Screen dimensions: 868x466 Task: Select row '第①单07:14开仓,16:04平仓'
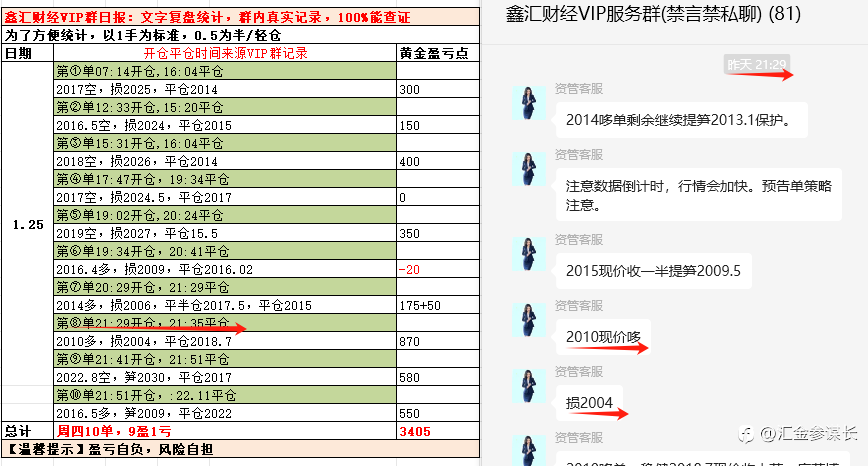[225, 71]
